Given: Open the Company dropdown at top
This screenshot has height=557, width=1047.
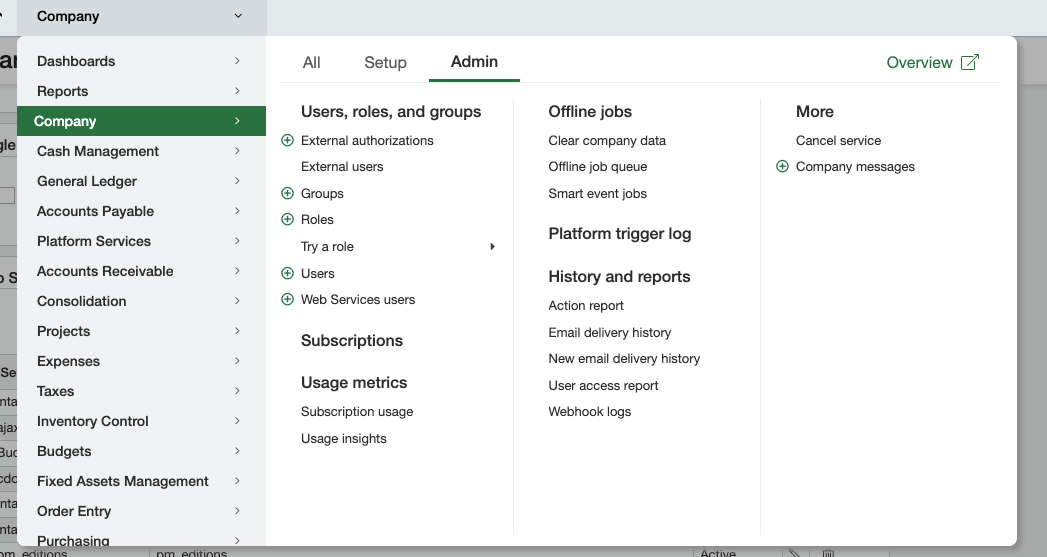Looking at the screenshot, I should 141,17.
